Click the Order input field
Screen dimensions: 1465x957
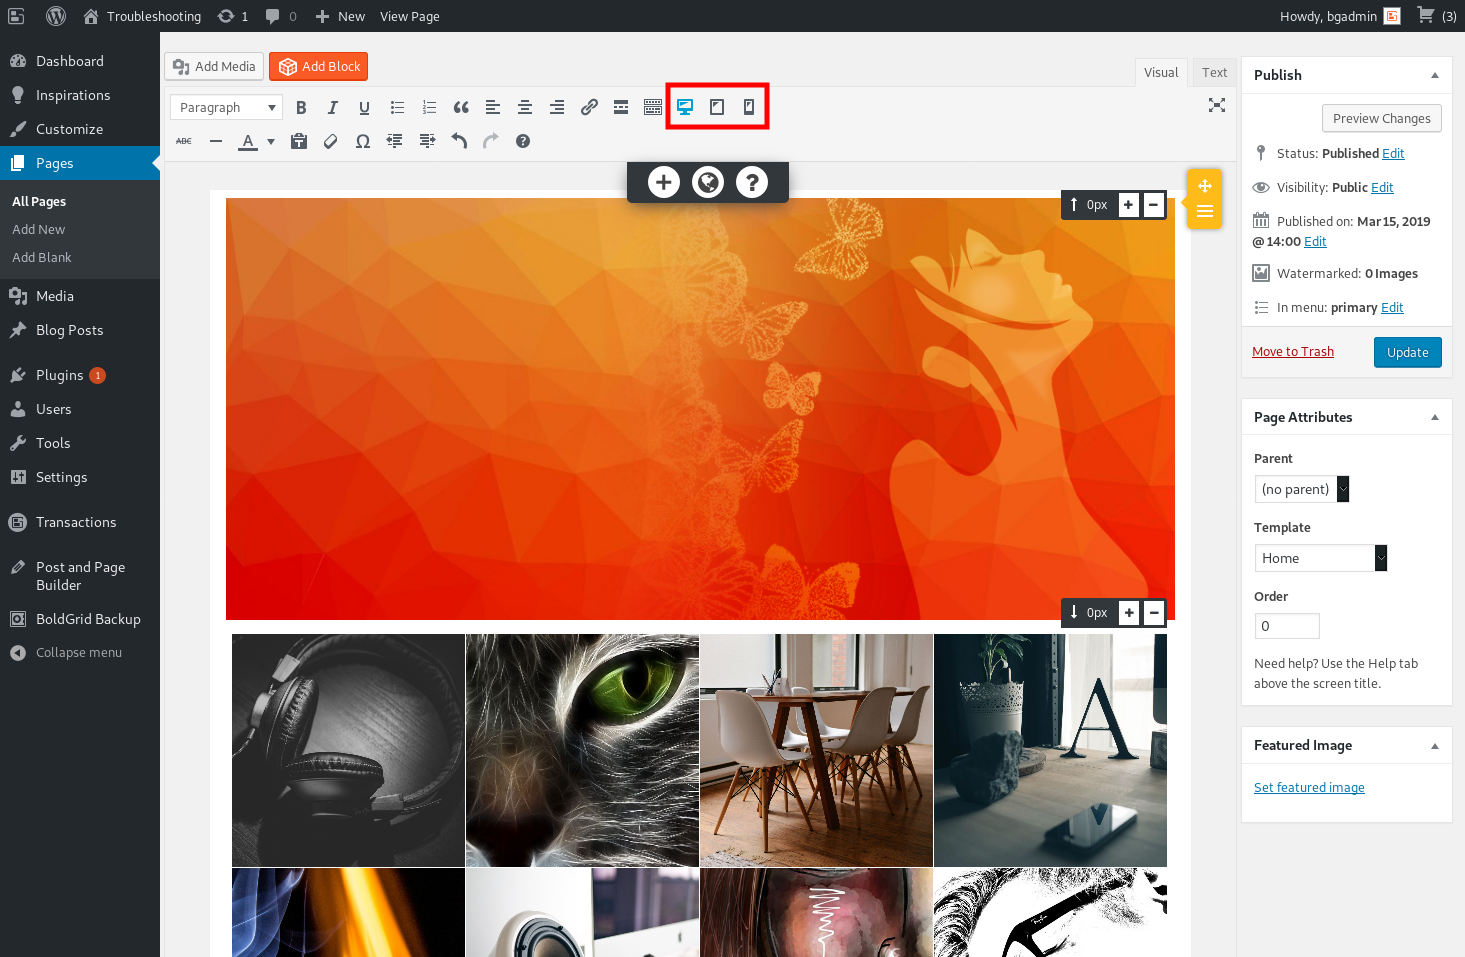[x=1287, y=626]
